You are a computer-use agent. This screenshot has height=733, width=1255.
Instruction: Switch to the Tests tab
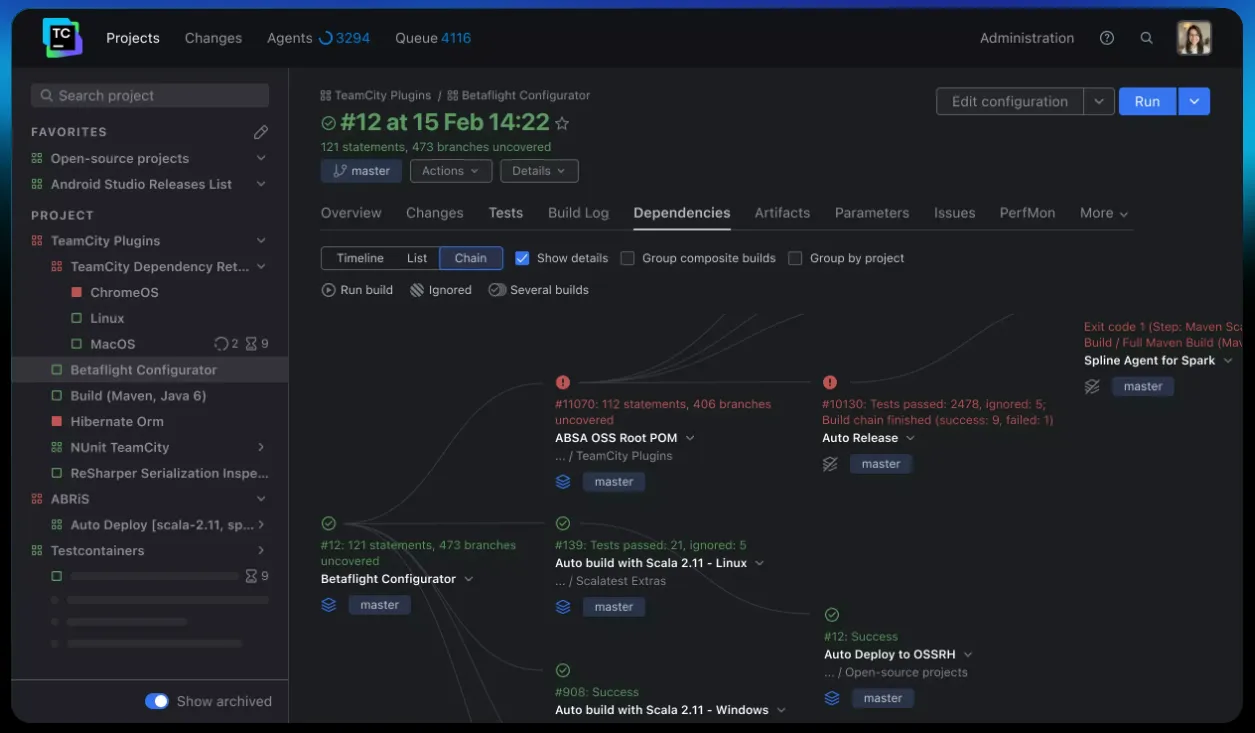(506, 213)
